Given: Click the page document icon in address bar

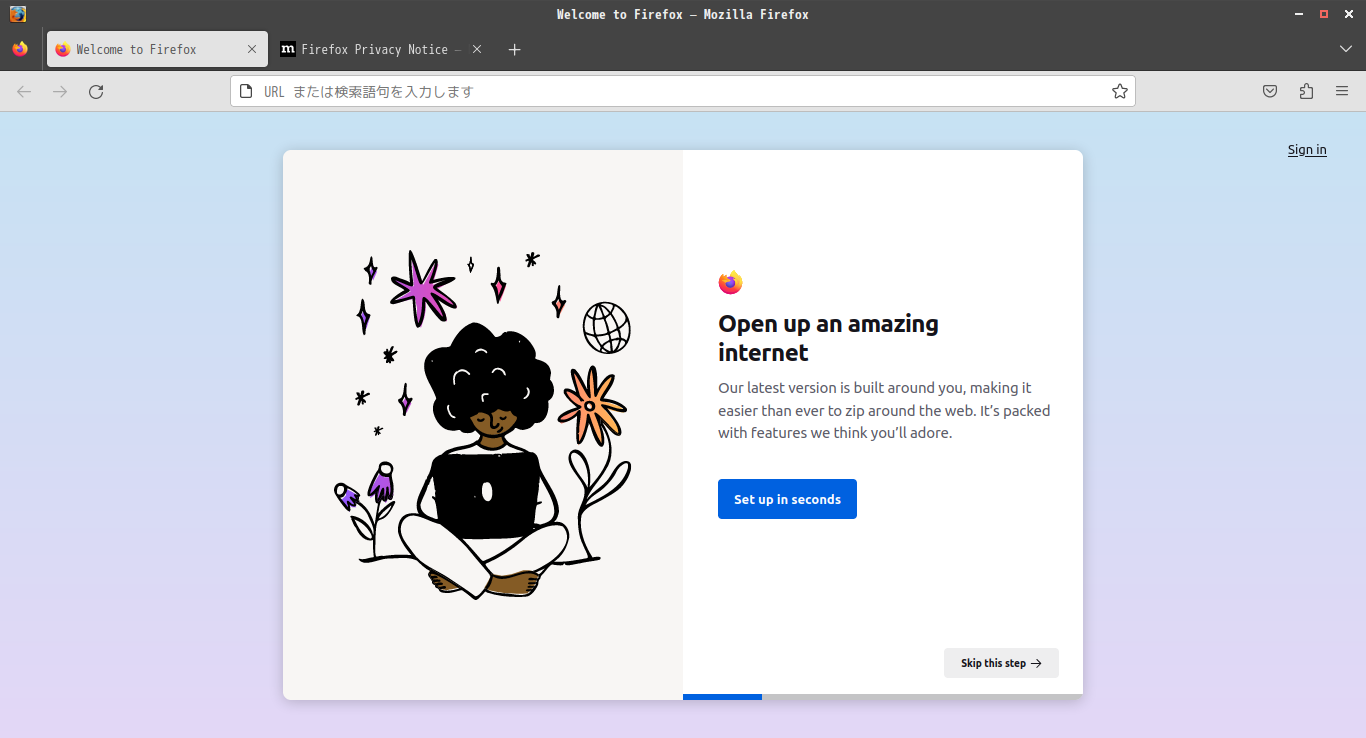Looking at the screenshot, I should tap(246, 92).
